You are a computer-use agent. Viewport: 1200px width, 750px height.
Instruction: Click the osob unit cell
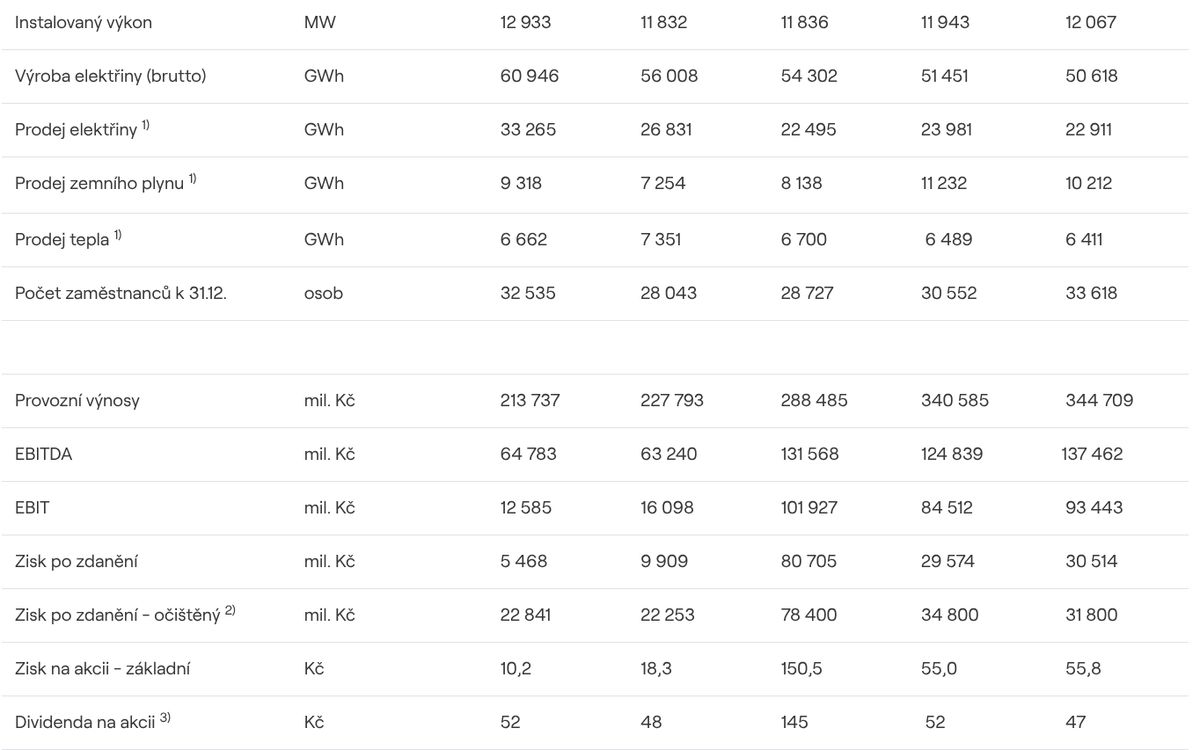(x=323, y=293)
